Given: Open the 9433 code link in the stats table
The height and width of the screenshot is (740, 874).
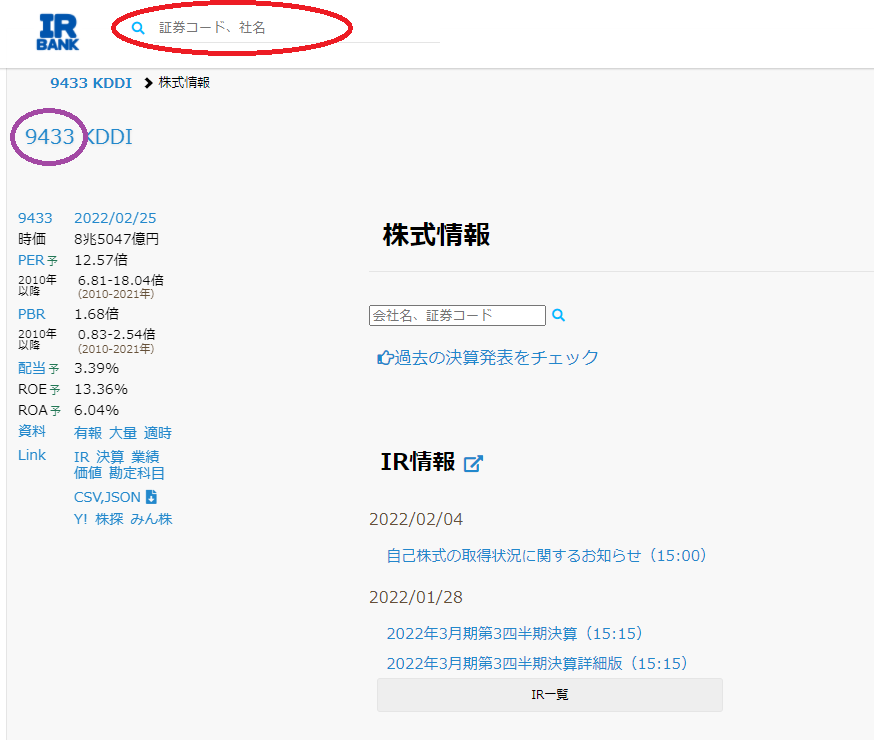Looking at the screenshot, I should (35, 218).
